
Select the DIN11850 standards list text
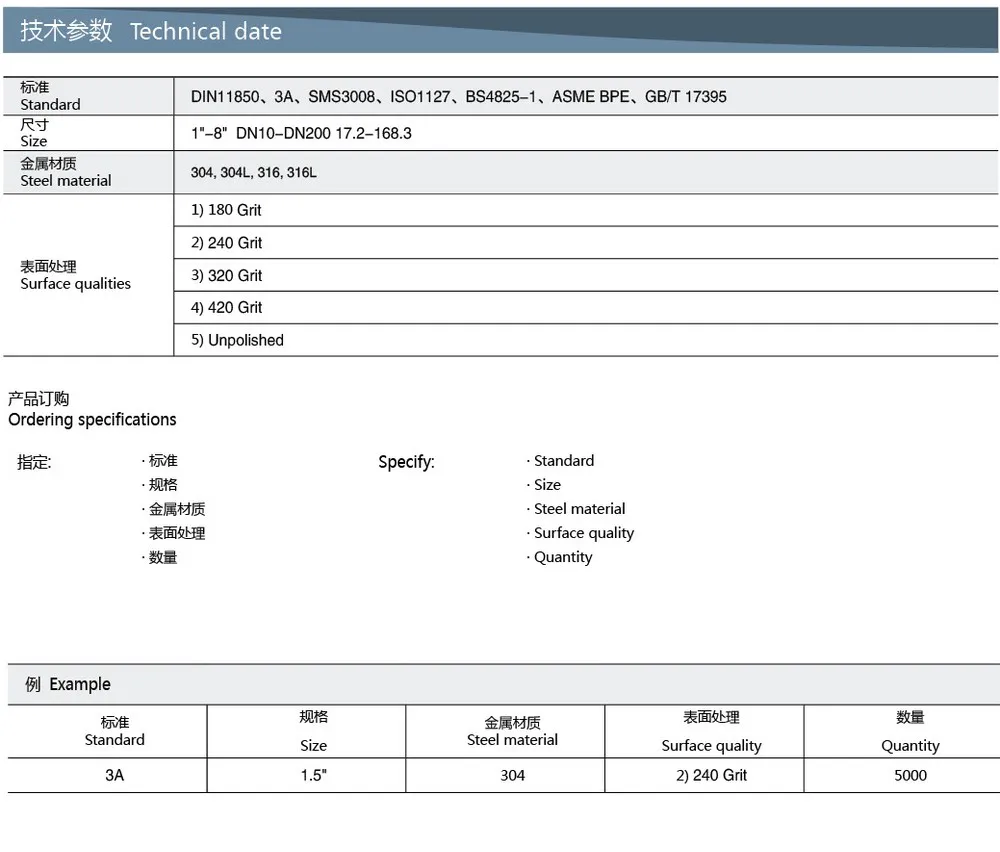tap(458, 97)
